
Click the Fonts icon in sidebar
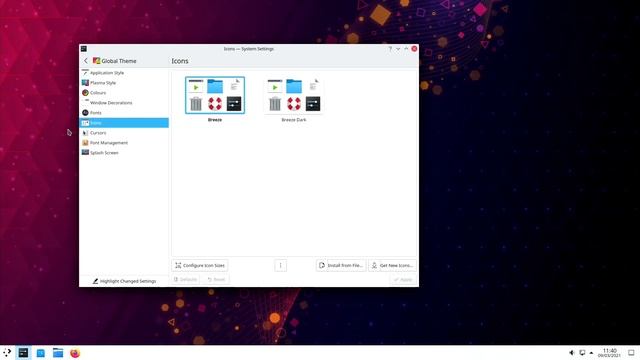[x=85, y=113]
